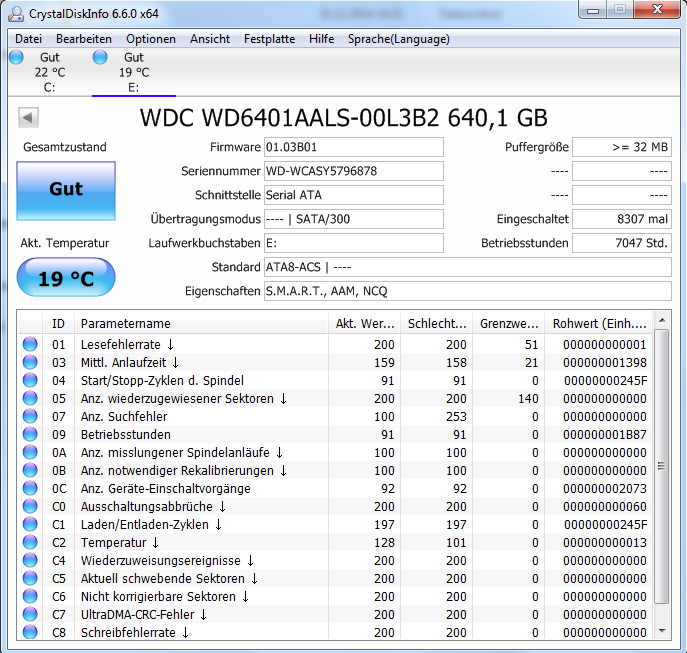Click status orb for wiederzugewiesener Sektoren row
Image resolution: width=687 pixels, height=653 pixels.
30,398
